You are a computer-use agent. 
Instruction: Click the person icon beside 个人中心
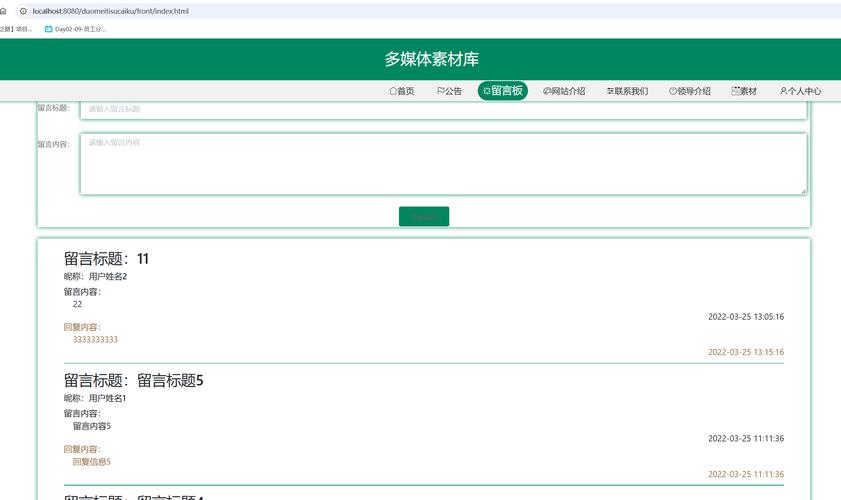[783, 91]
